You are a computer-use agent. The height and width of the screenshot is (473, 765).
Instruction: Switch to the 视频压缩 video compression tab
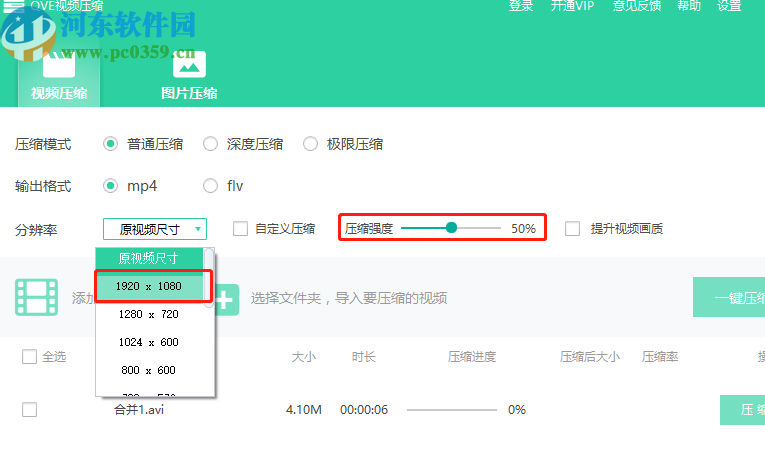(x=59, y=78)
